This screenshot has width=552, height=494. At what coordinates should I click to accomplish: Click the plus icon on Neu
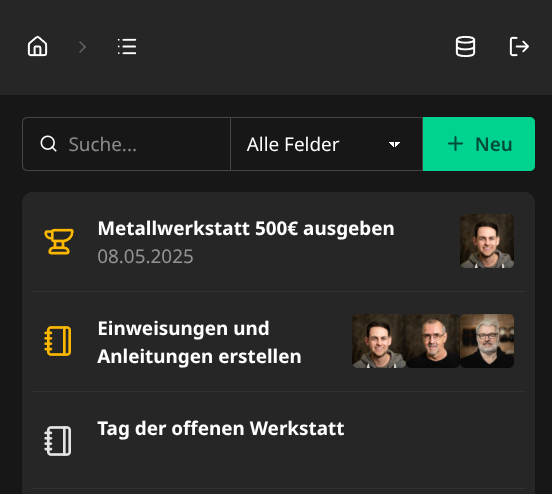455,144
